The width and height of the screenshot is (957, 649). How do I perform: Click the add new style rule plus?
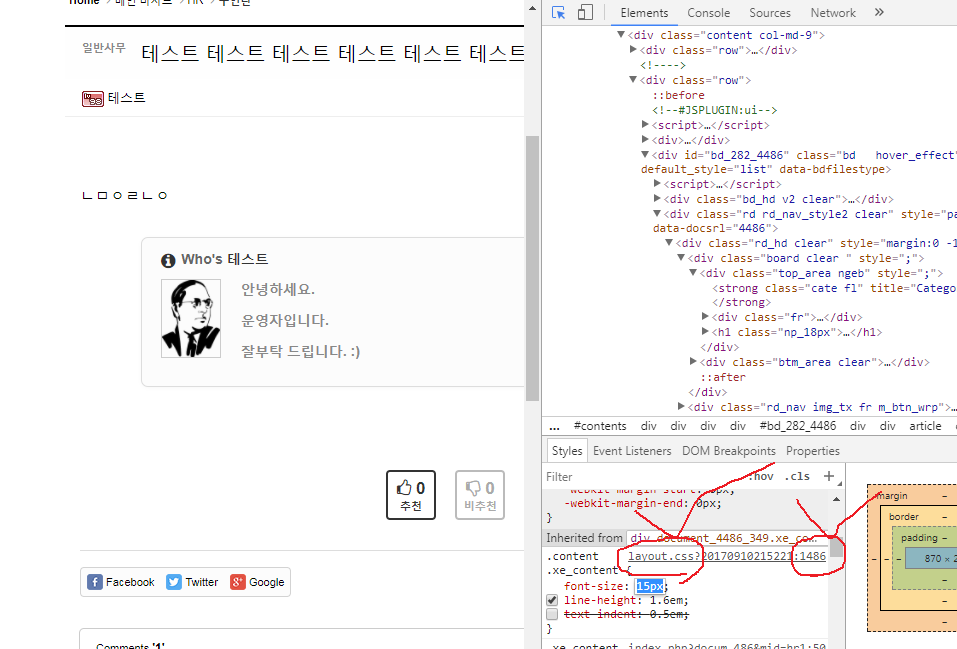pos(828,476)
